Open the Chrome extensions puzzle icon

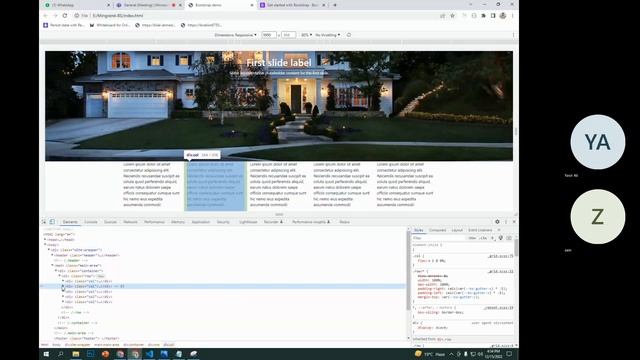484,16
